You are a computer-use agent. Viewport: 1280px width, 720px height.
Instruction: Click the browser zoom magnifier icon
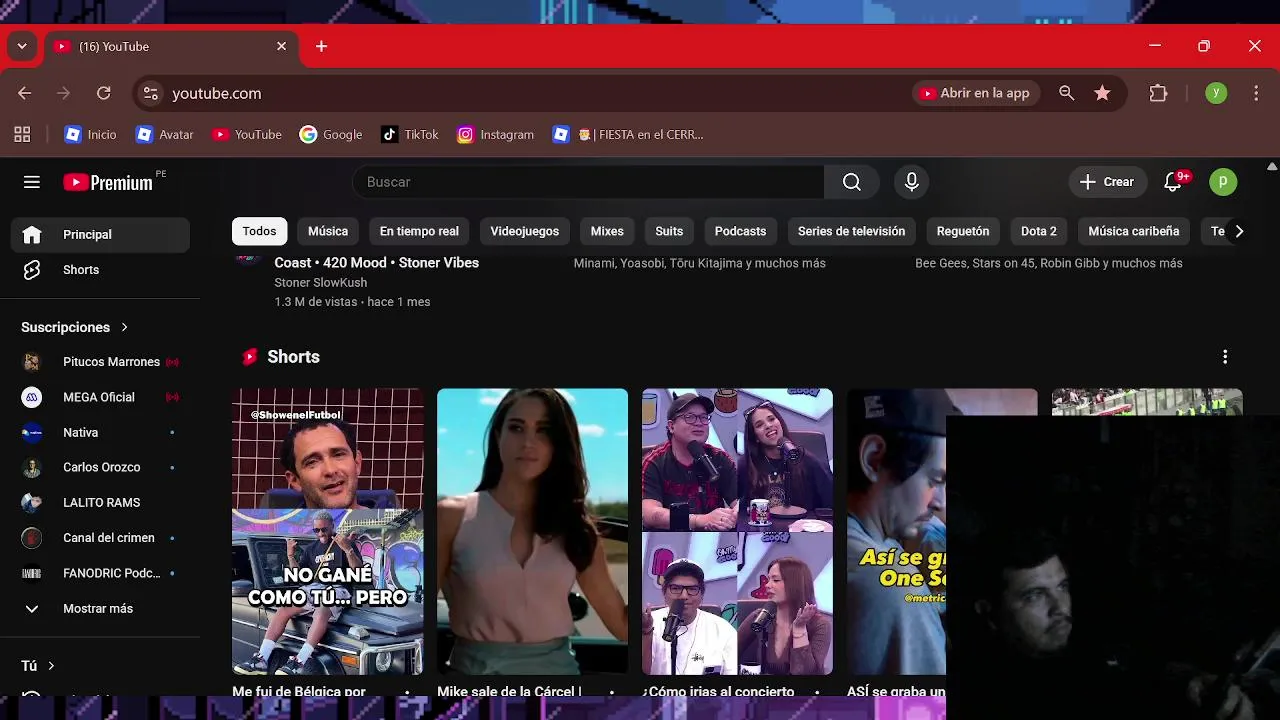click(x=1067, y=93)
